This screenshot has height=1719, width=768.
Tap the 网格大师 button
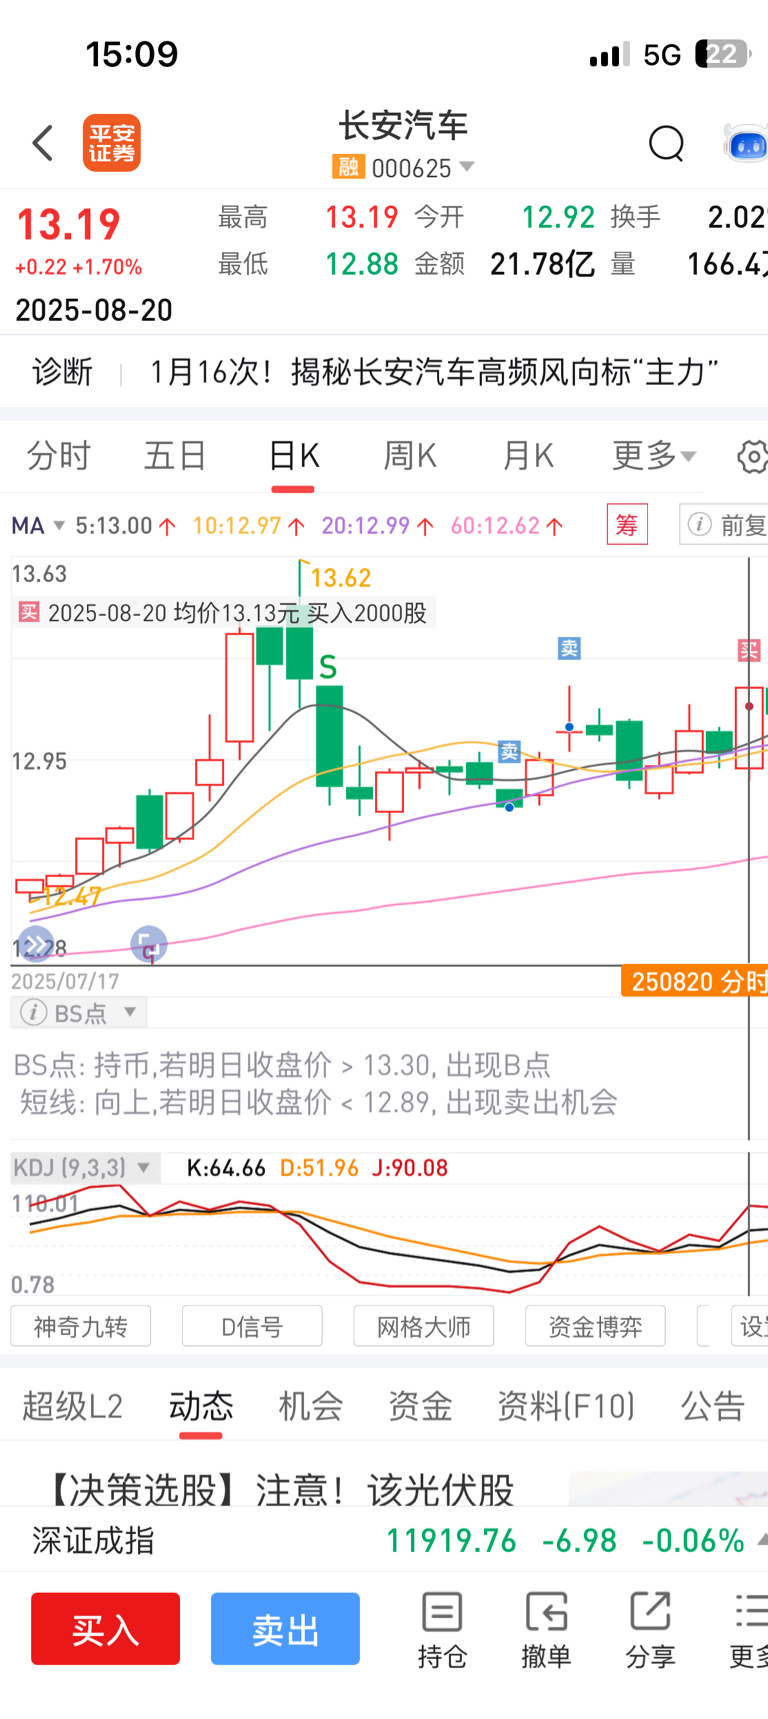[424, 1326]
